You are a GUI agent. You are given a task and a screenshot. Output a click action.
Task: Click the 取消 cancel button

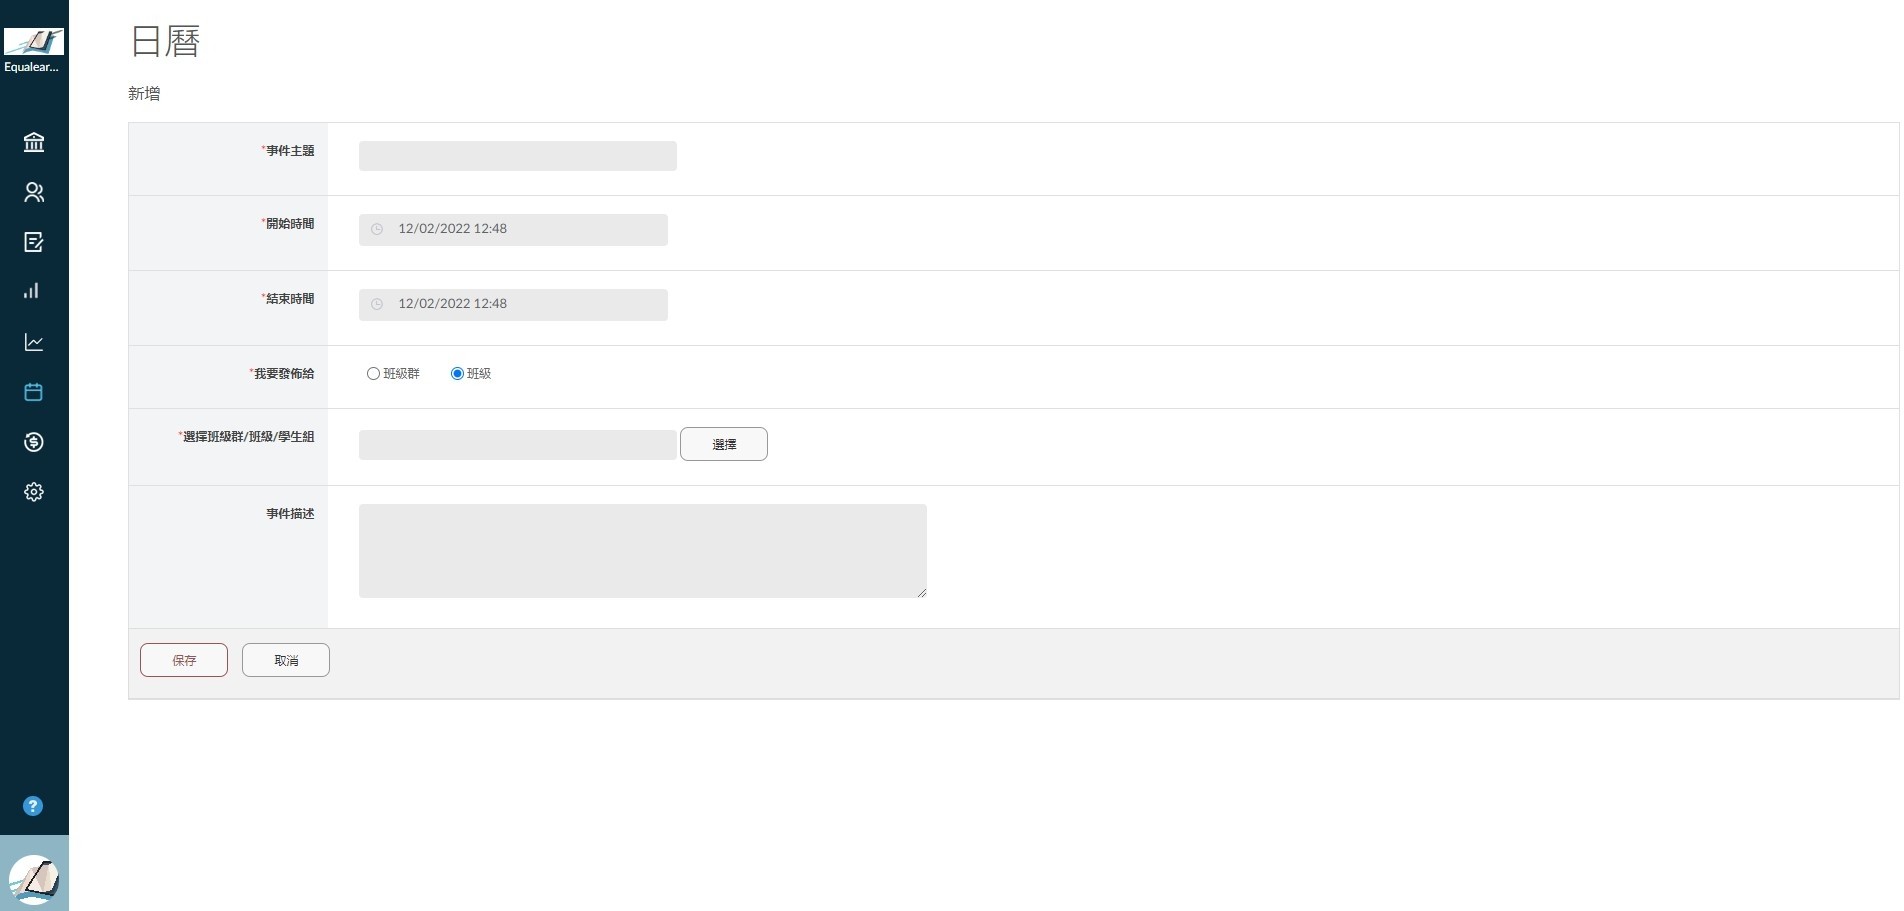point(286,660)
